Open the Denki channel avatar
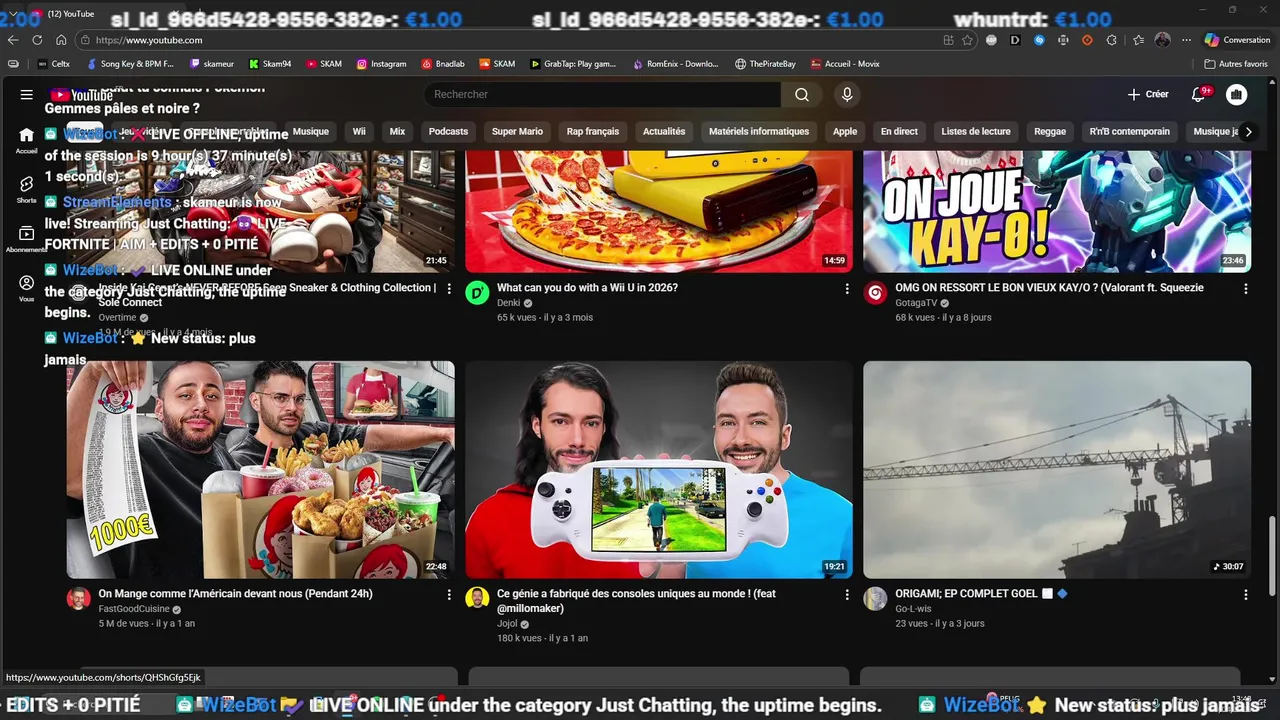Viewport: 1280px width, 720px height. tap(477, 292)
